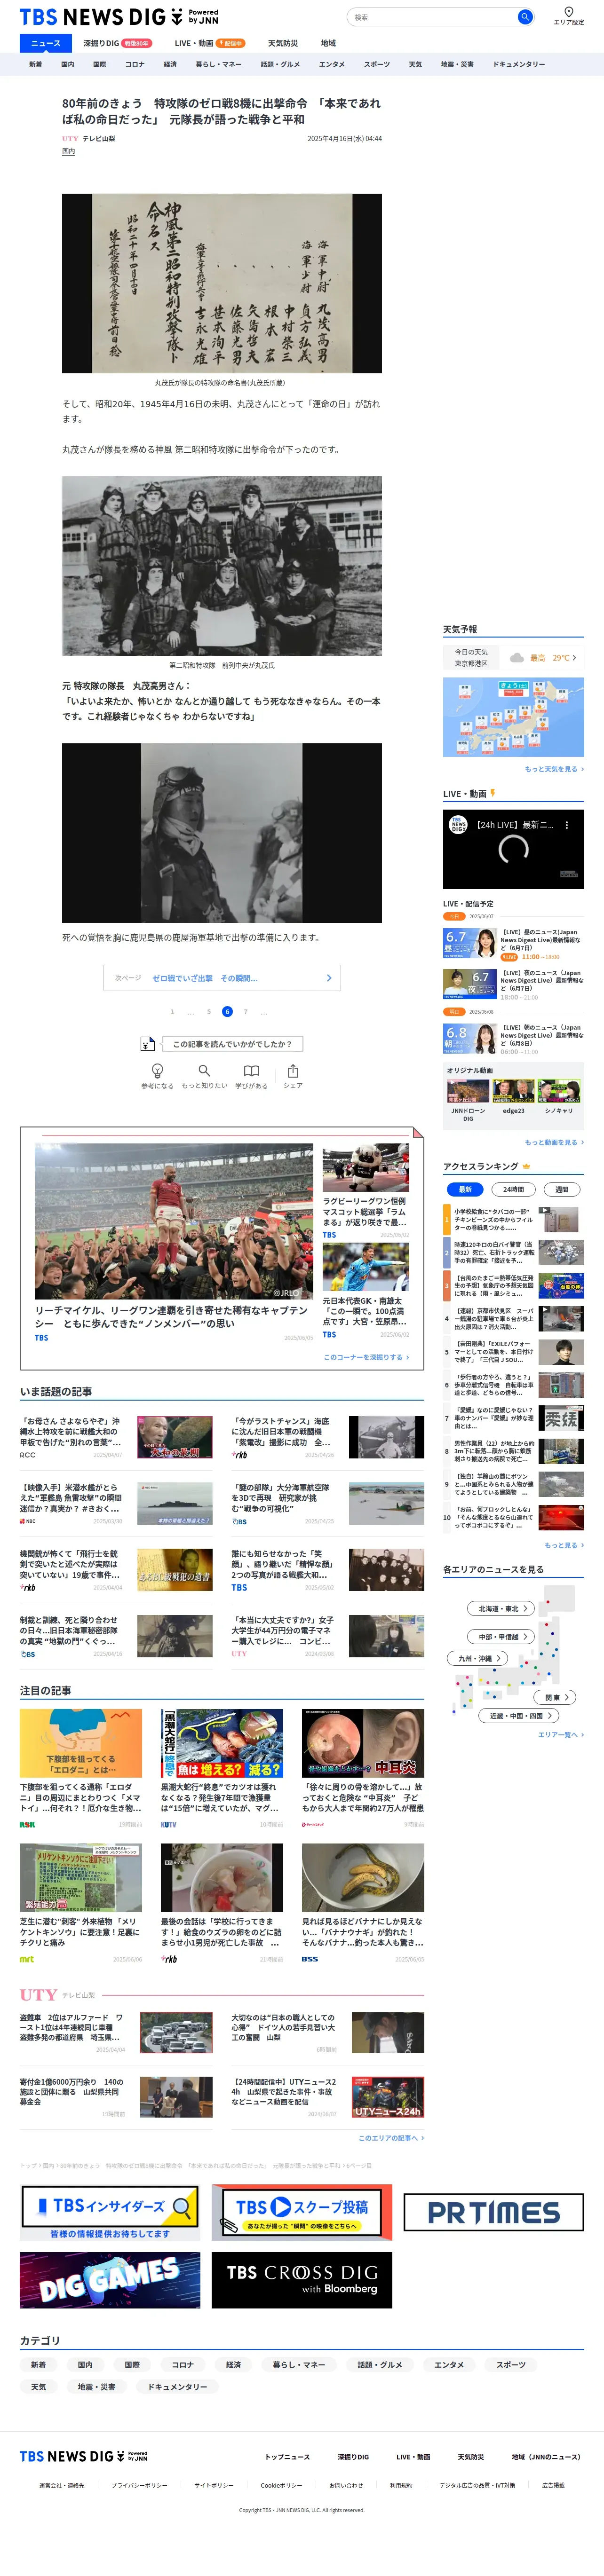Select the 地域 top tab
This screenshot has width=604, height=2576.
328,43
